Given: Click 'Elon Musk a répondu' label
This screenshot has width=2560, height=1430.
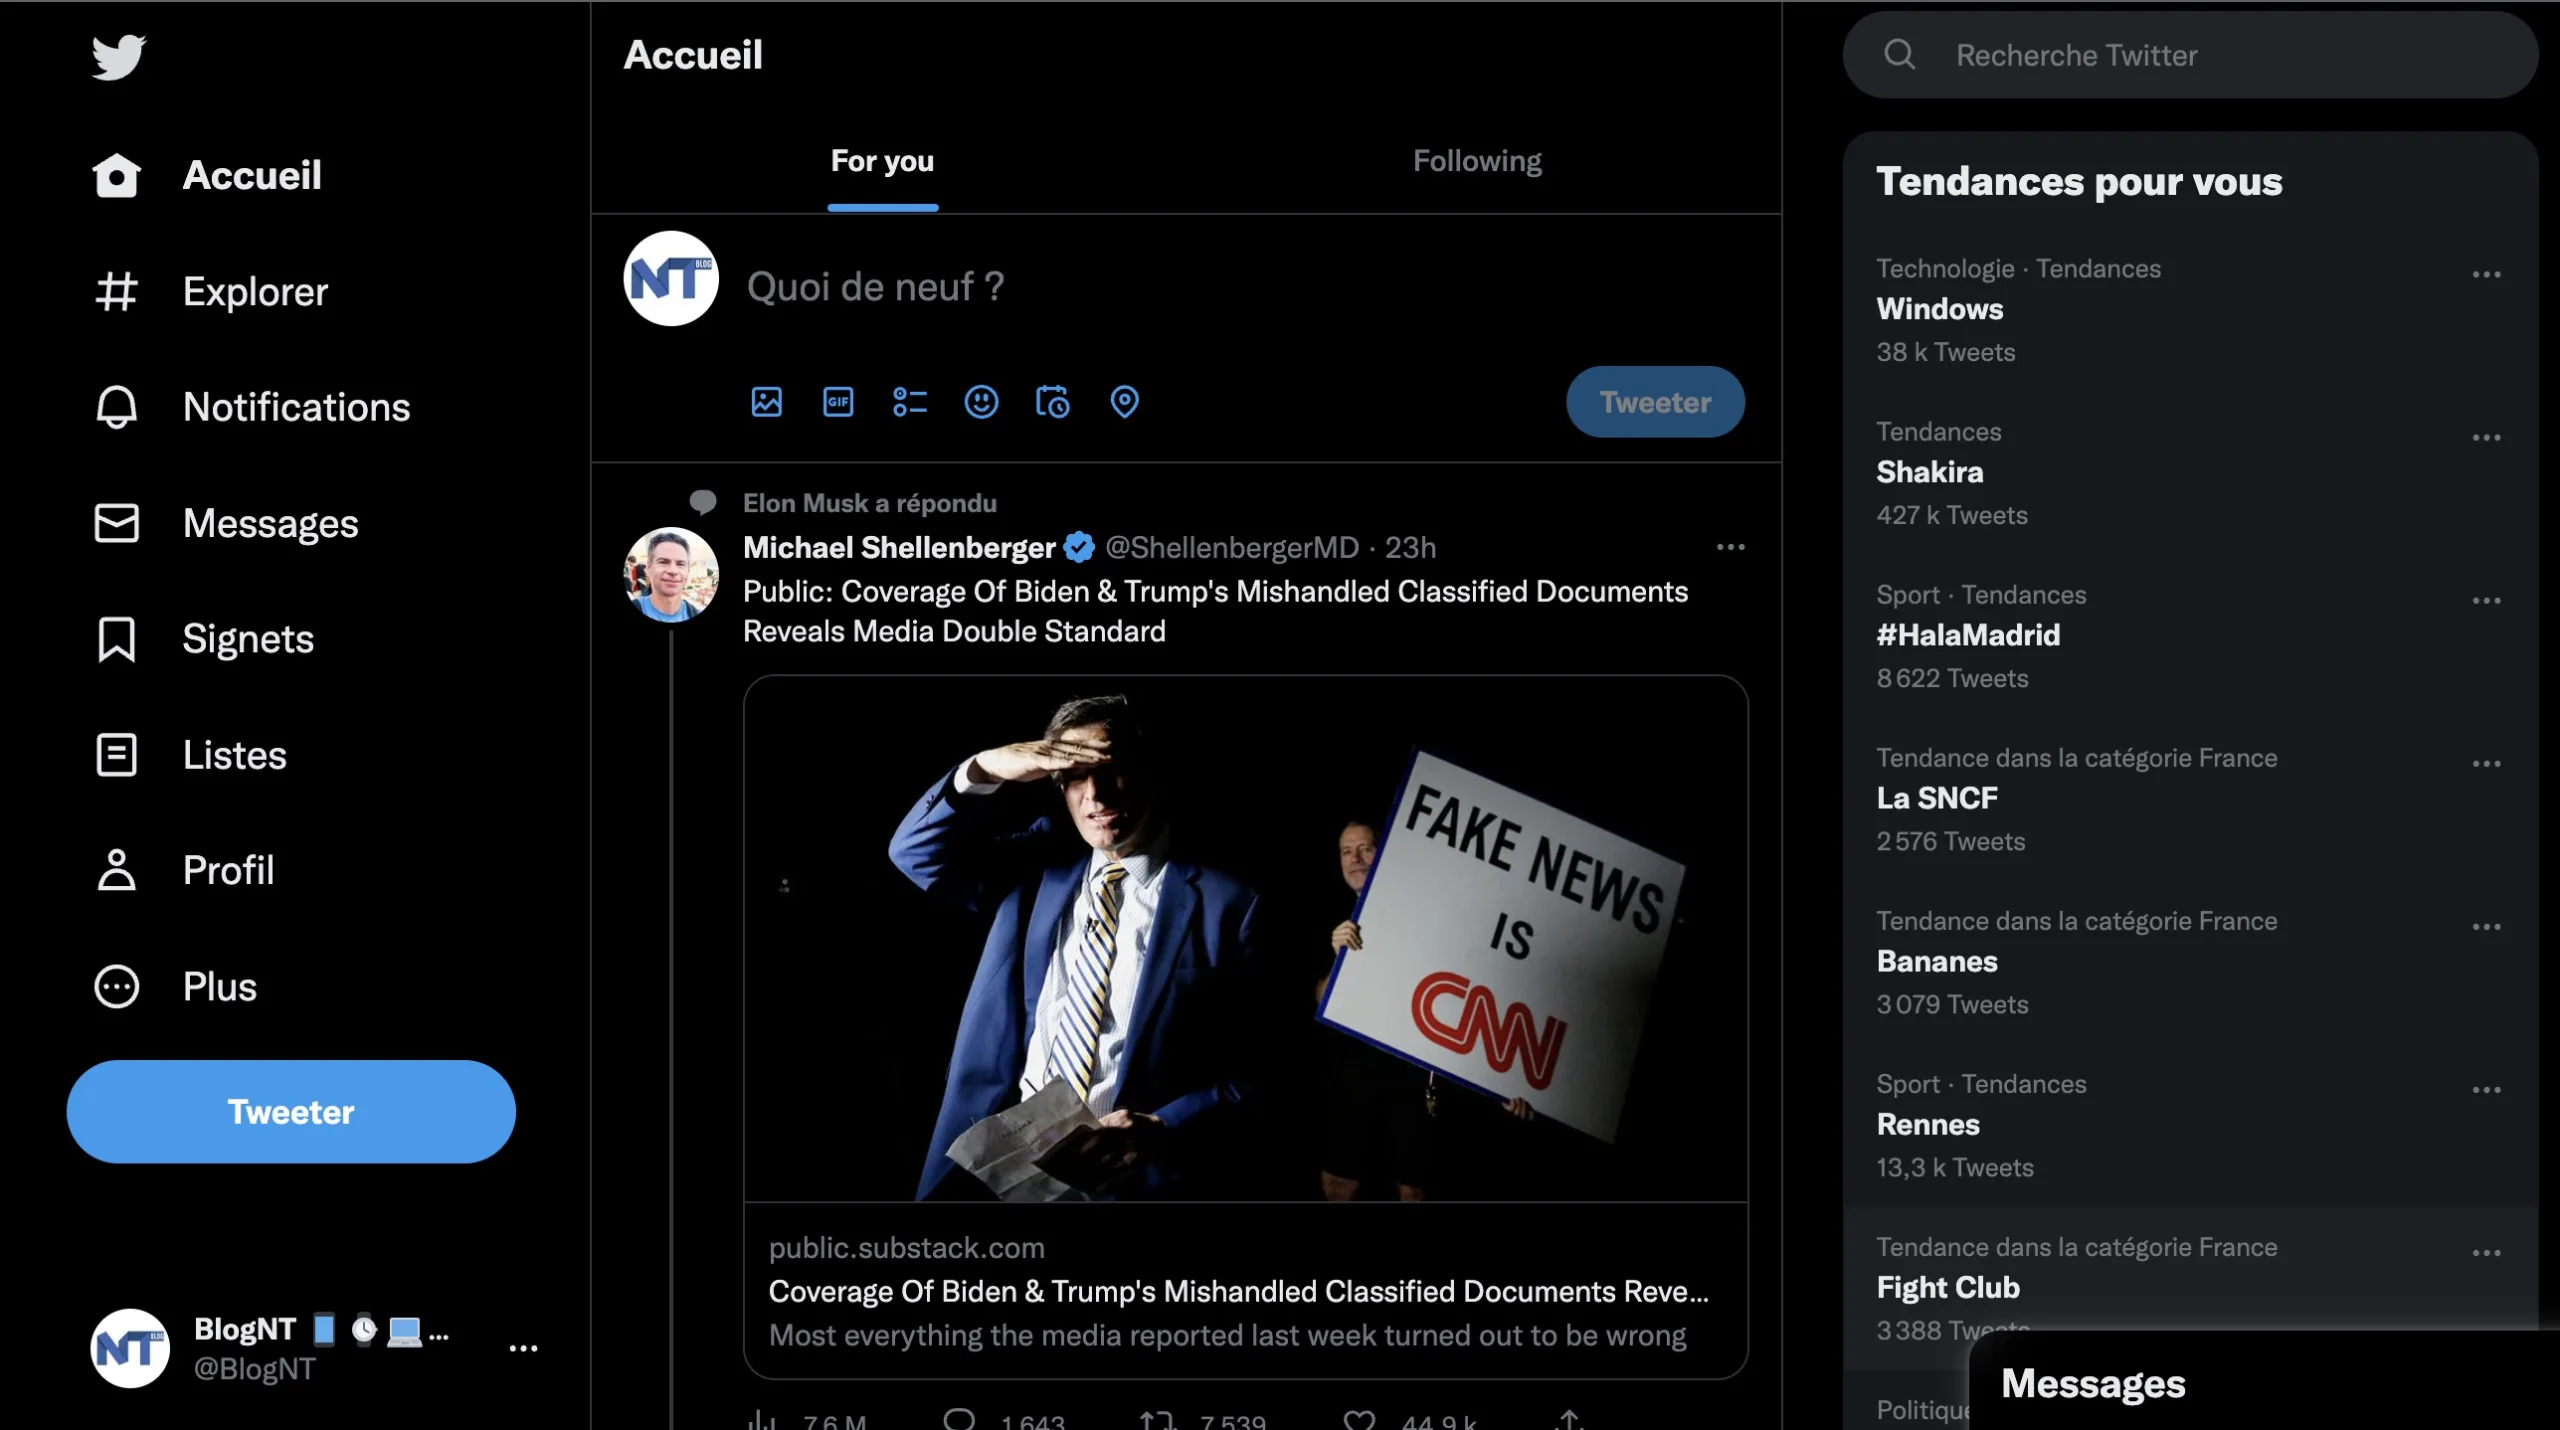Looking at the screenshot, I should (870, 503).
